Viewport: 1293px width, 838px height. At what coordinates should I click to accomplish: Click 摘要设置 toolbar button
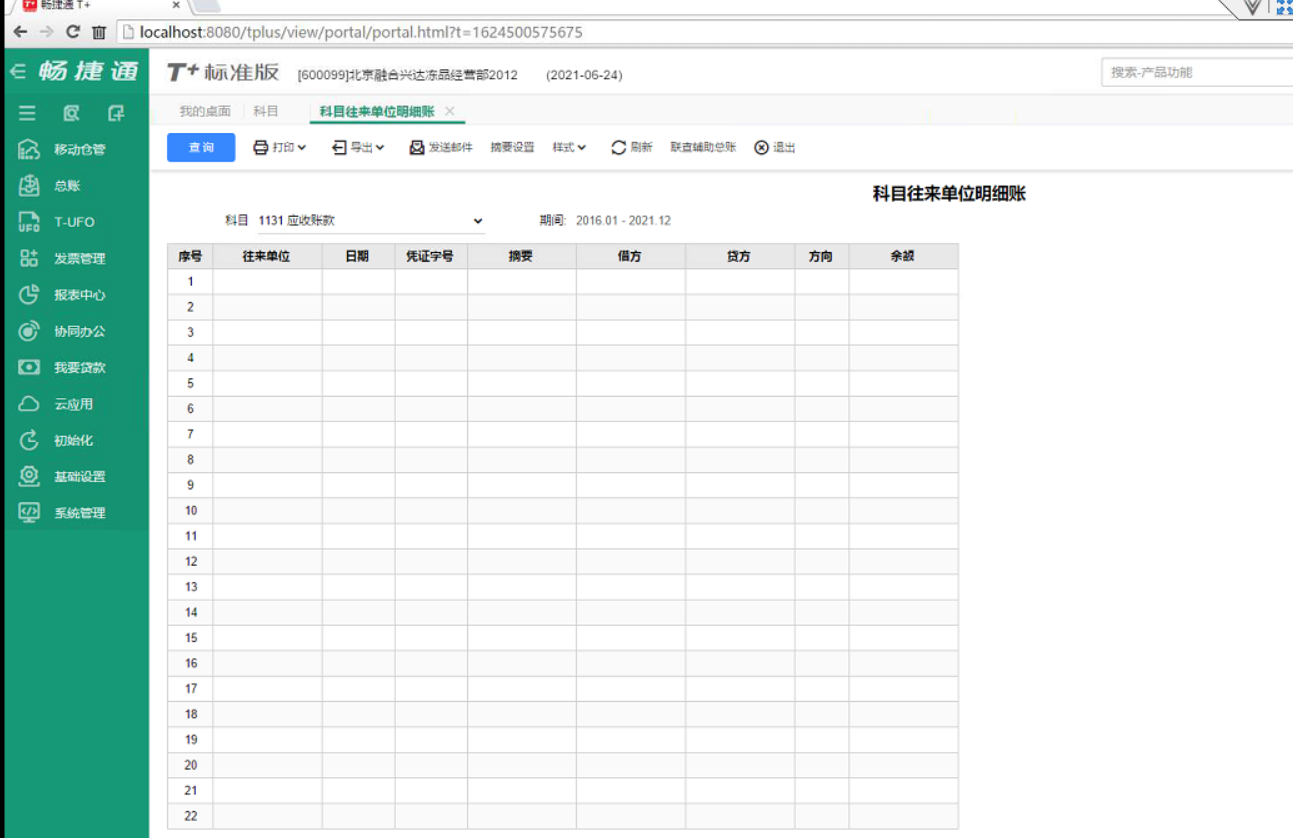(512, 147)
